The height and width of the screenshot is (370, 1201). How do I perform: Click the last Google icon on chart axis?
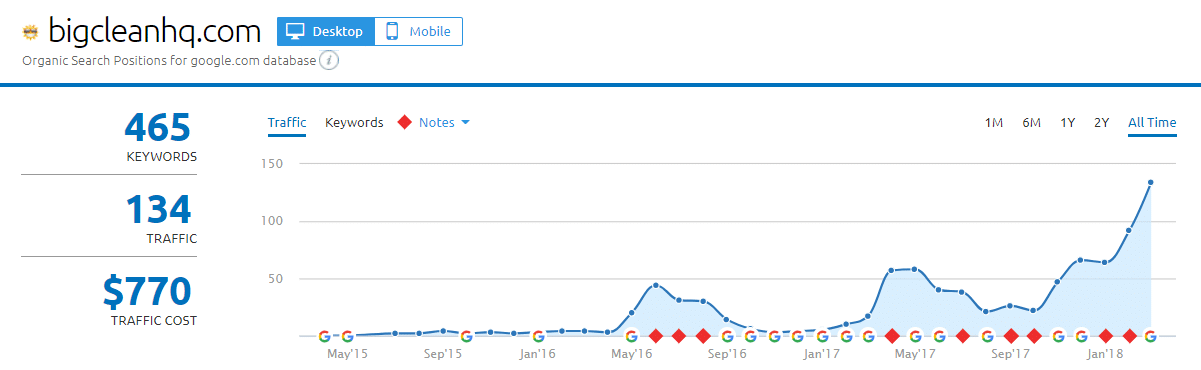[1151, 336]
